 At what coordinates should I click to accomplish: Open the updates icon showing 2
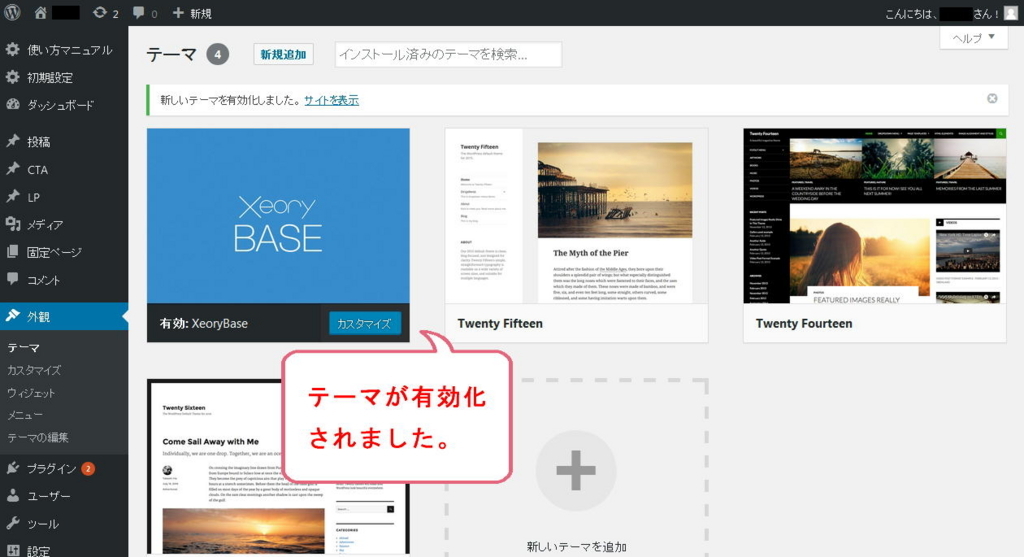click(99, 12)
